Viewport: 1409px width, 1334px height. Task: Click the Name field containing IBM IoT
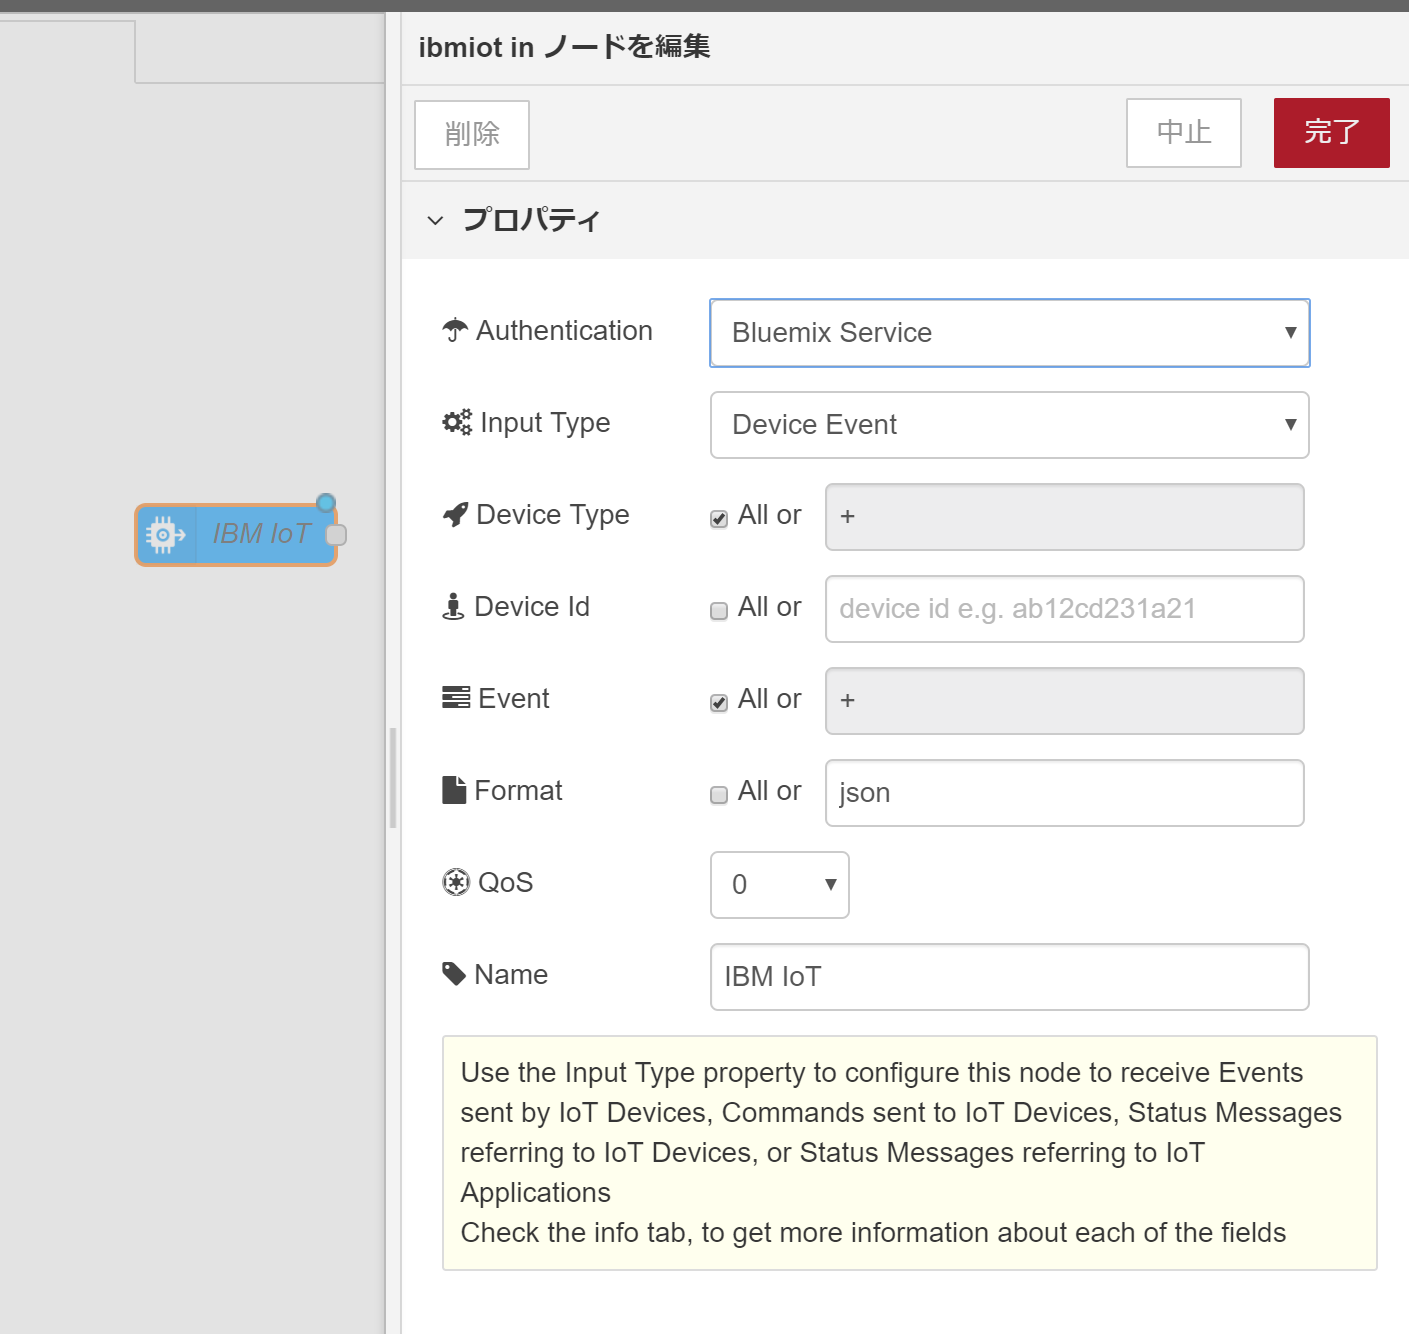[1010, 977]
